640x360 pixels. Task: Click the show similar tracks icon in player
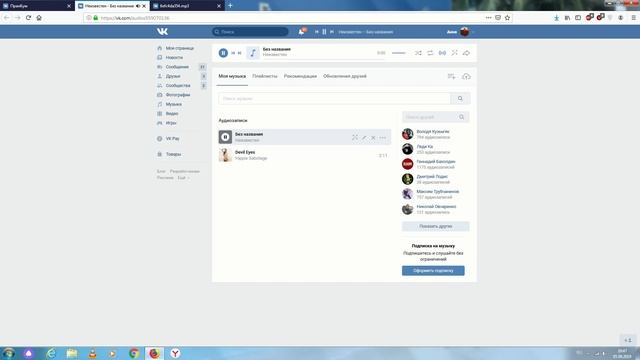tap(454, 53)
